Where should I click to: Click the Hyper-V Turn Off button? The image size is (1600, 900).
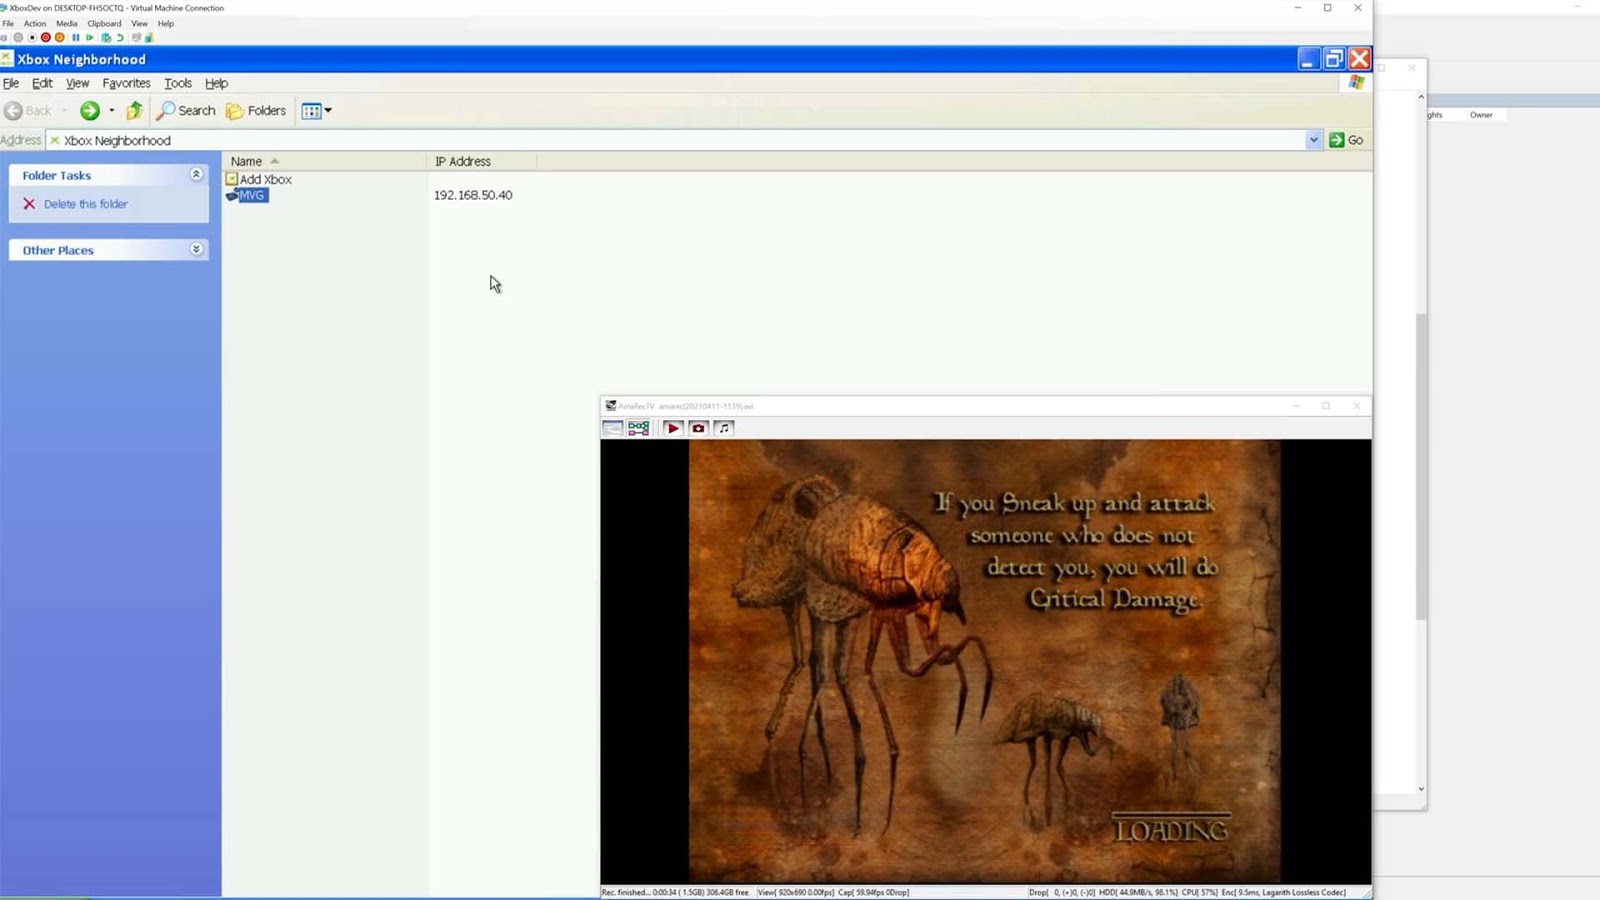(32, 37)
